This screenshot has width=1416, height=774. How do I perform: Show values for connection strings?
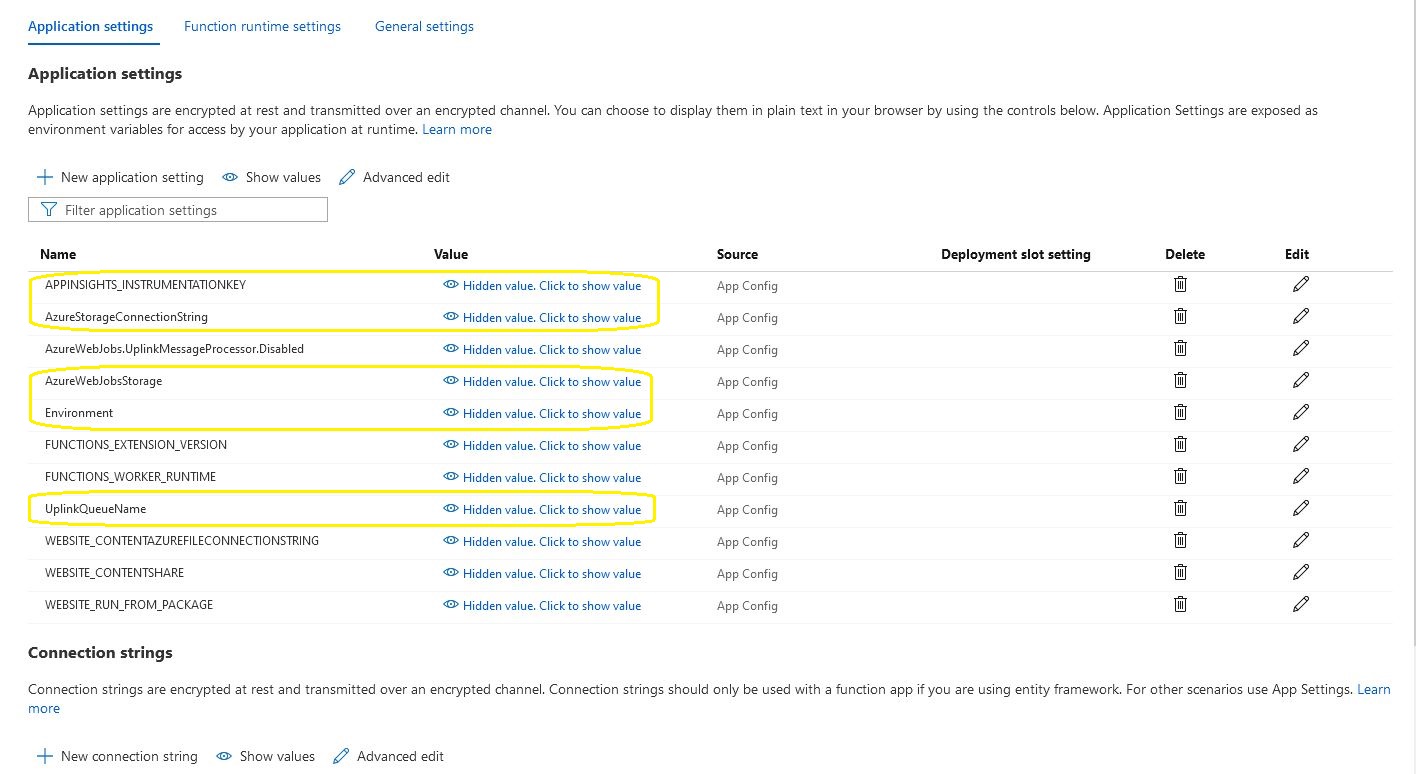[x=265, y=756]
